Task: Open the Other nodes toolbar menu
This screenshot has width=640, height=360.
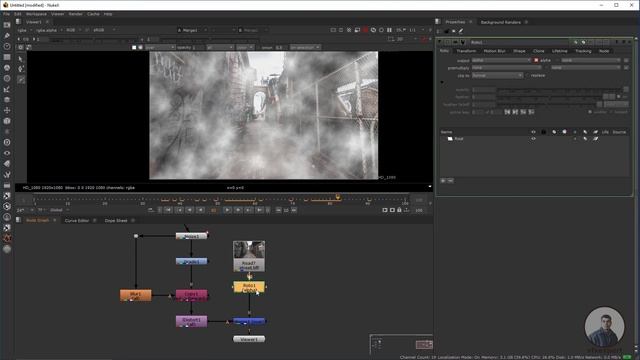Action: coord(7,185)
